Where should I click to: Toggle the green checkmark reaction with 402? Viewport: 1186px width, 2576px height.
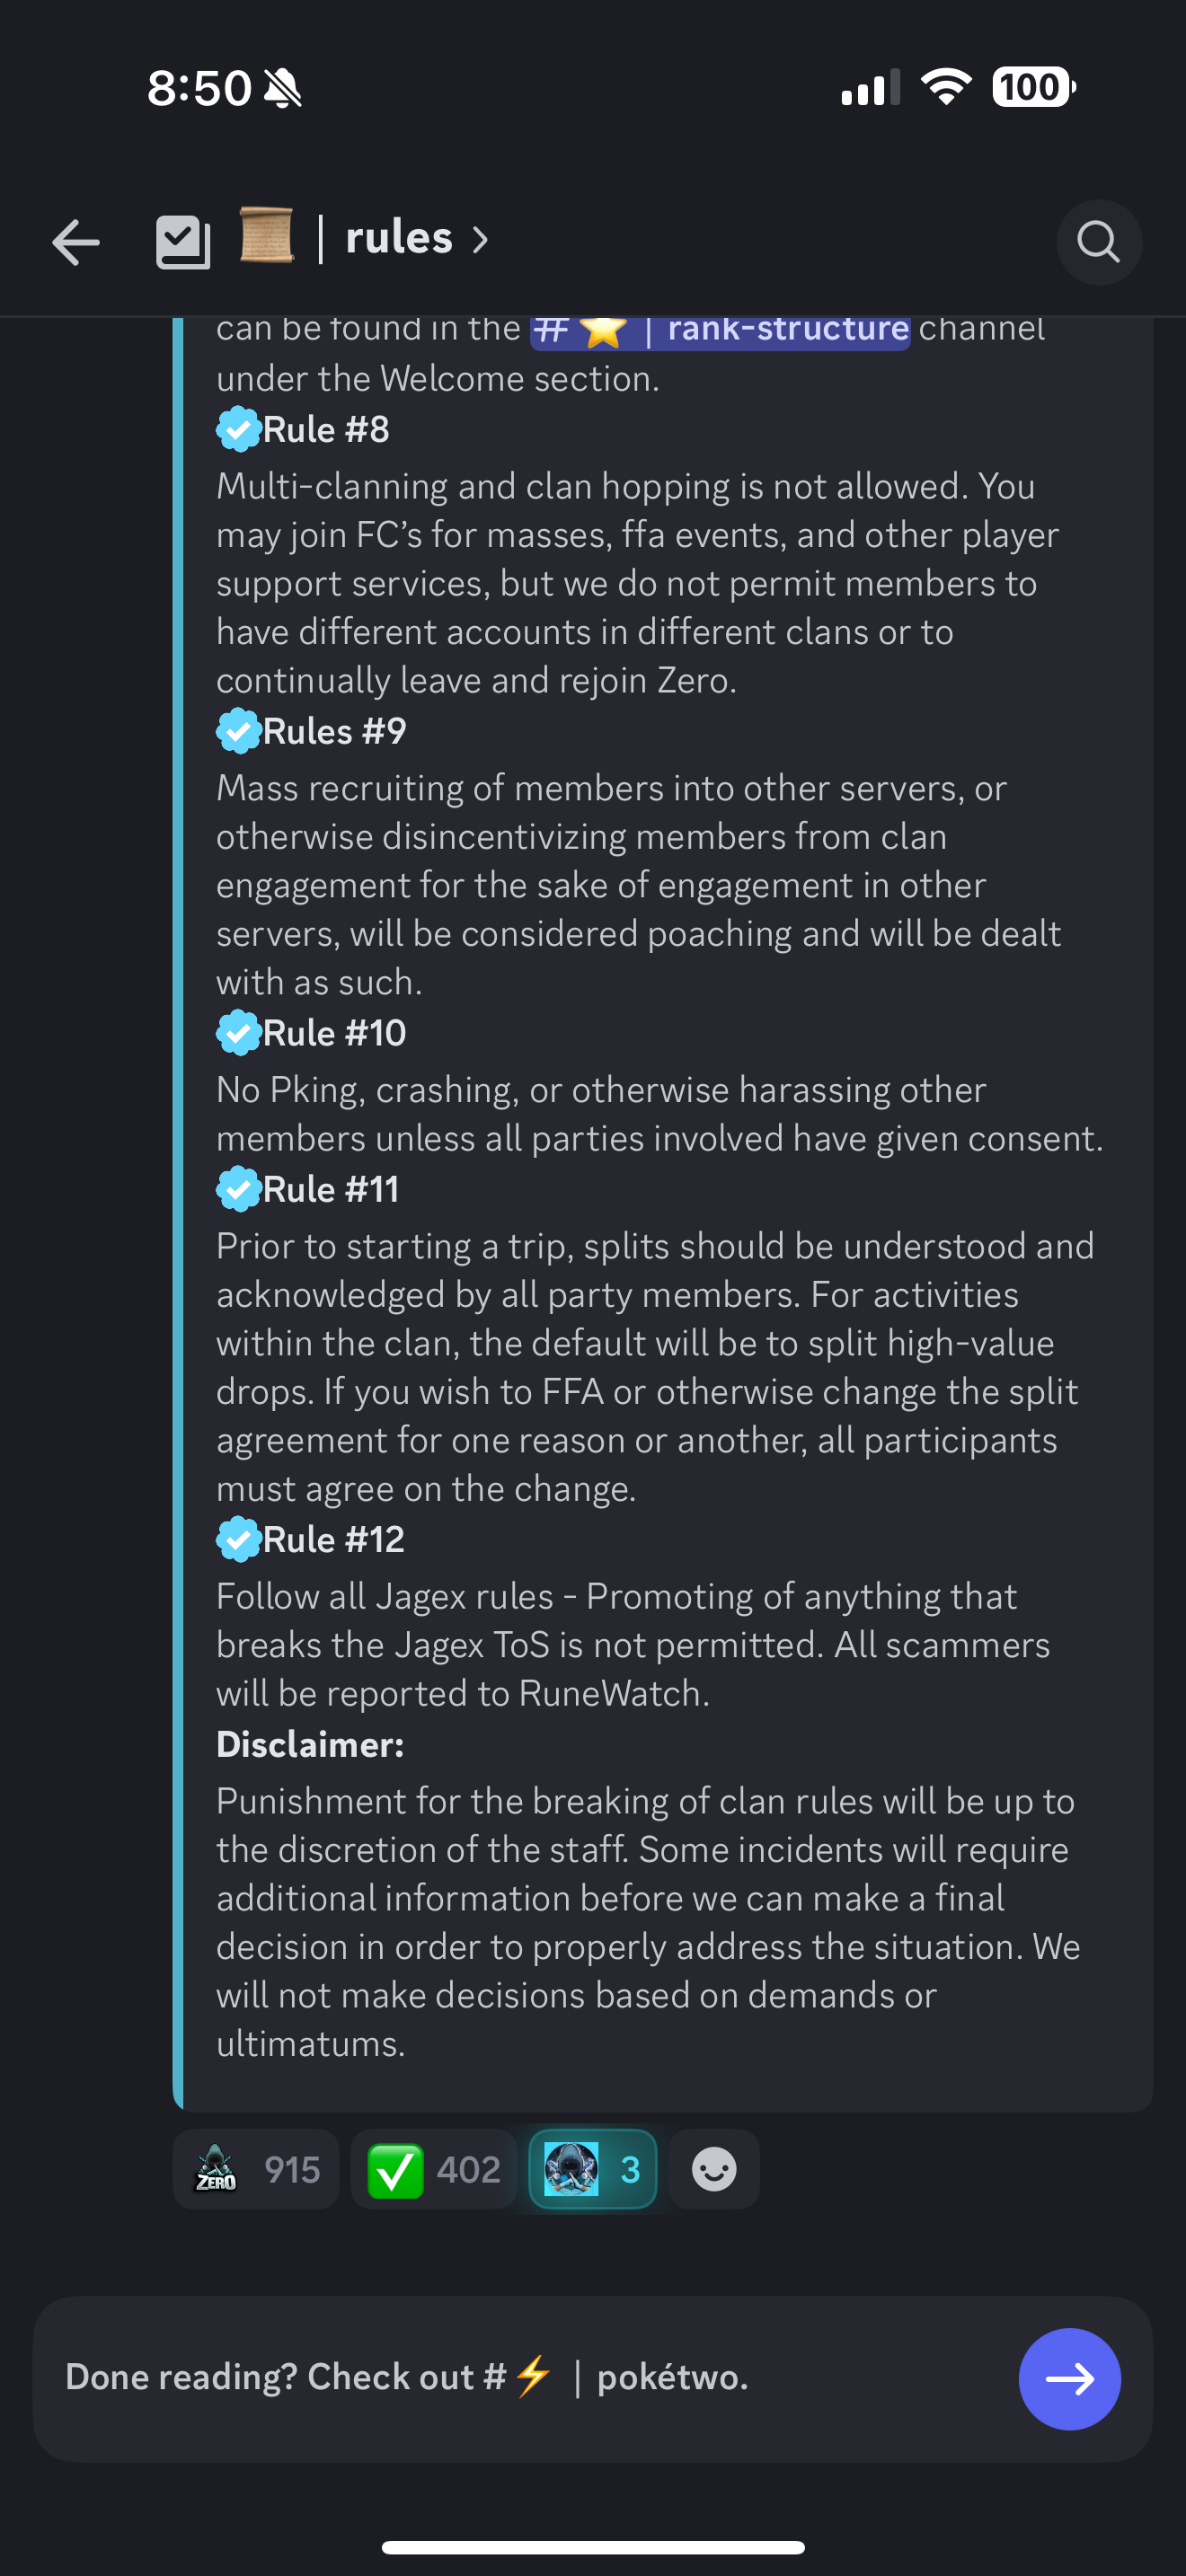433,2169
